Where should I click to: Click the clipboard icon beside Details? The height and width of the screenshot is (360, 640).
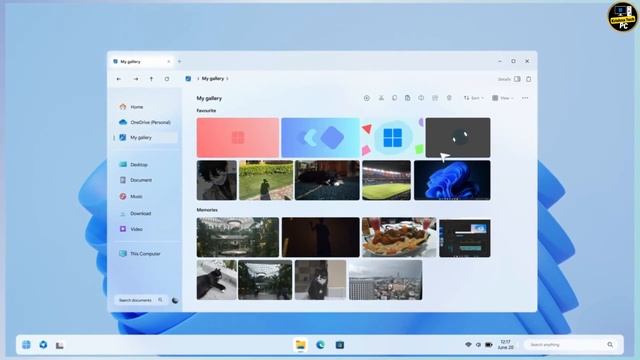[529, 79]
